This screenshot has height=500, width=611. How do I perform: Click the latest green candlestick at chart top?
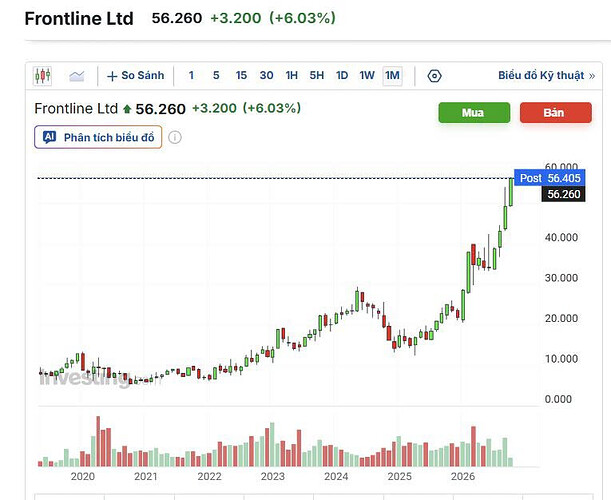511,191
